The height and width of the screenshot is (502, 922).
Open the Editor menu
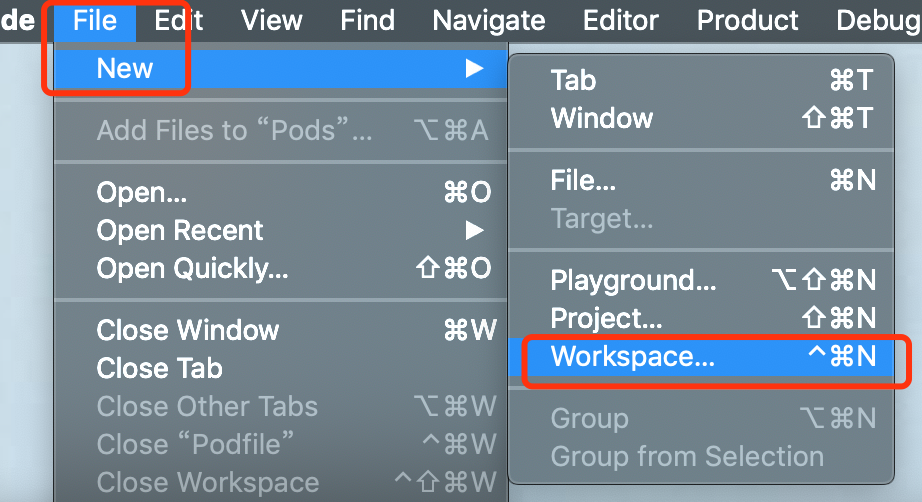620,21
